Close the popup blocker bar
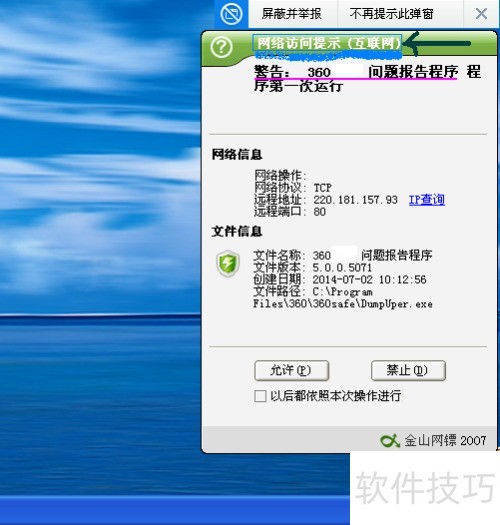Viewport: 500px width, 525px height. [x=481, y=14]
